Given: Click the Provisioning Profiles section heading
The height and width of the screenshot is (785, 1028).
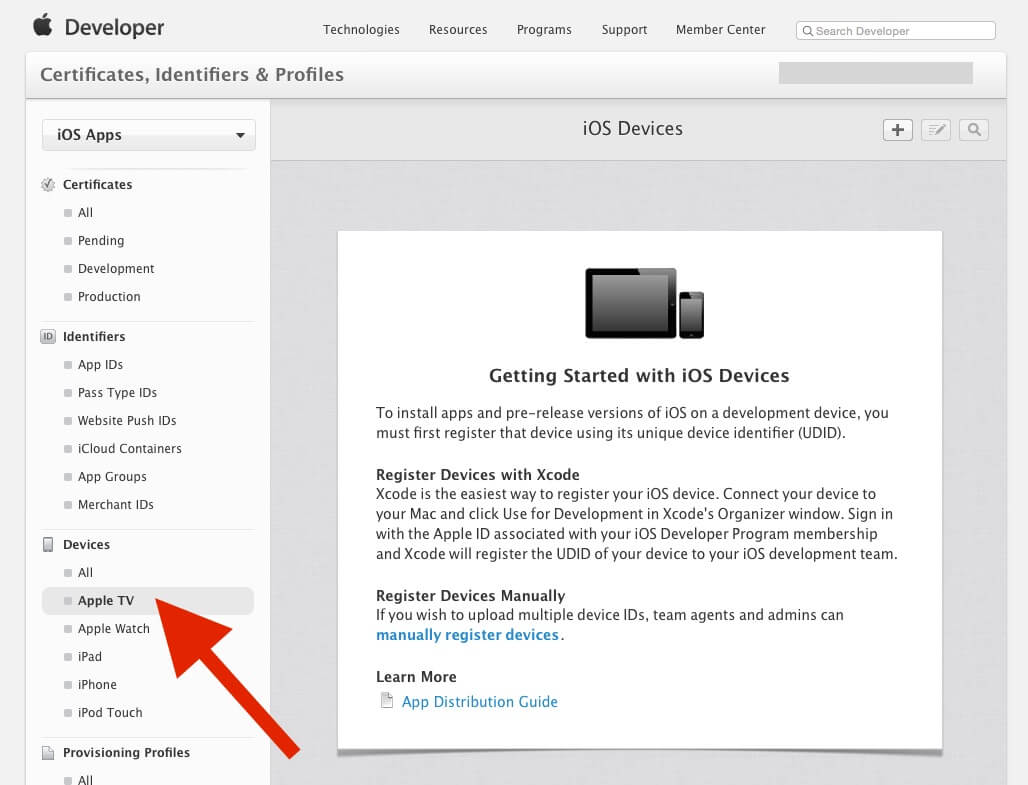Looking at the screenshot, I should point(127,752).
